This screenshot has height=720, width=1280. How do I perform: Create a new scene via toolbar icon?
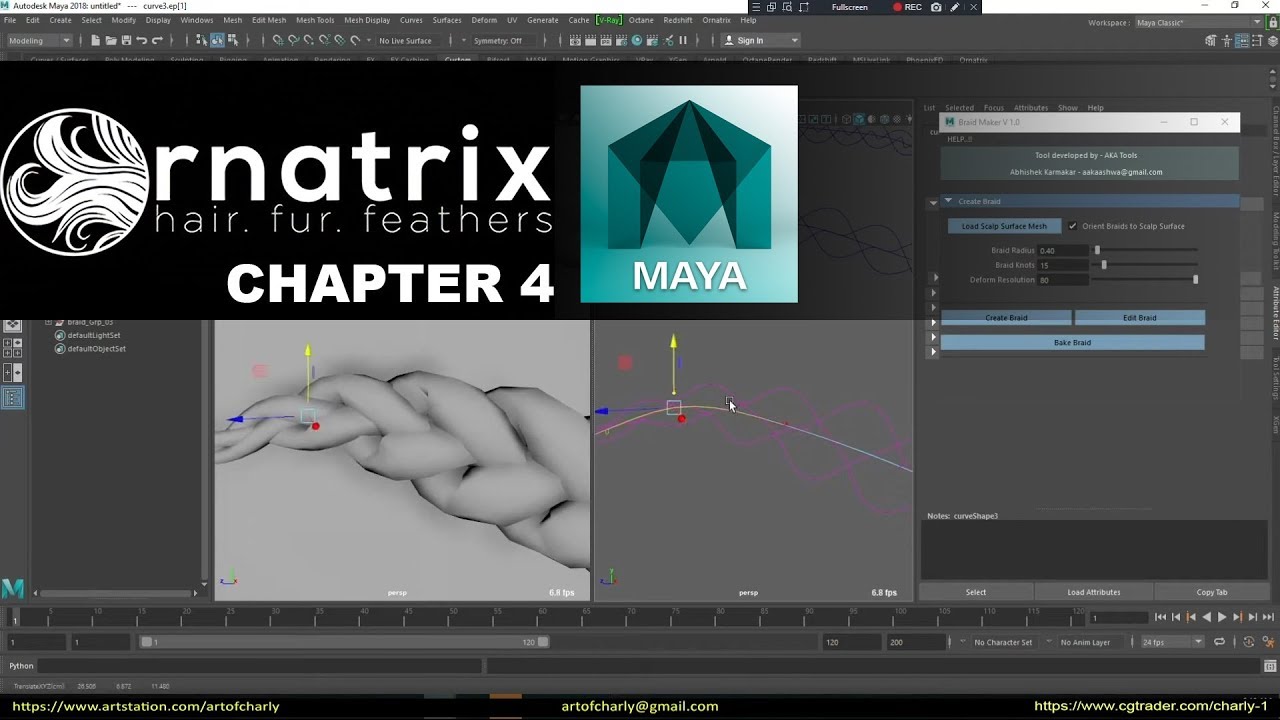[x=95, y=41]
